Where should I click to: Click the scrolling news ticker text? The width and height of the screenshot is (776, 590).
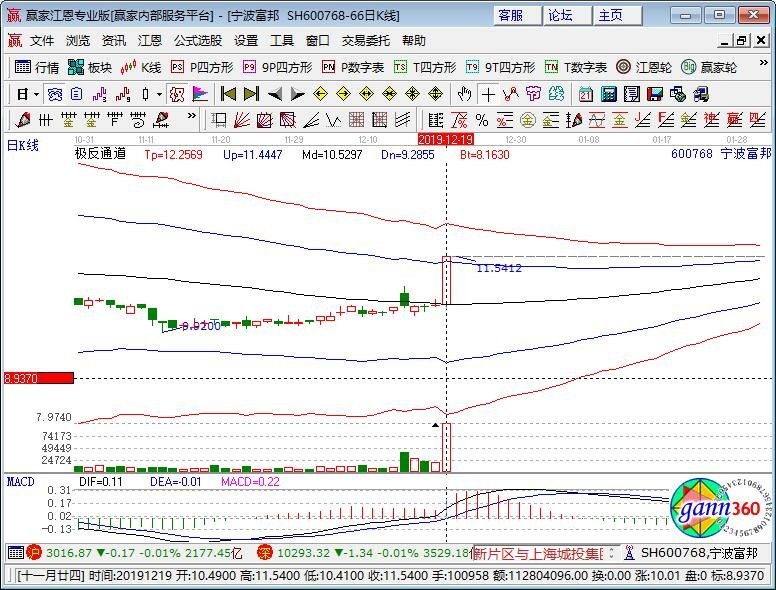click(x=539, y=553)
